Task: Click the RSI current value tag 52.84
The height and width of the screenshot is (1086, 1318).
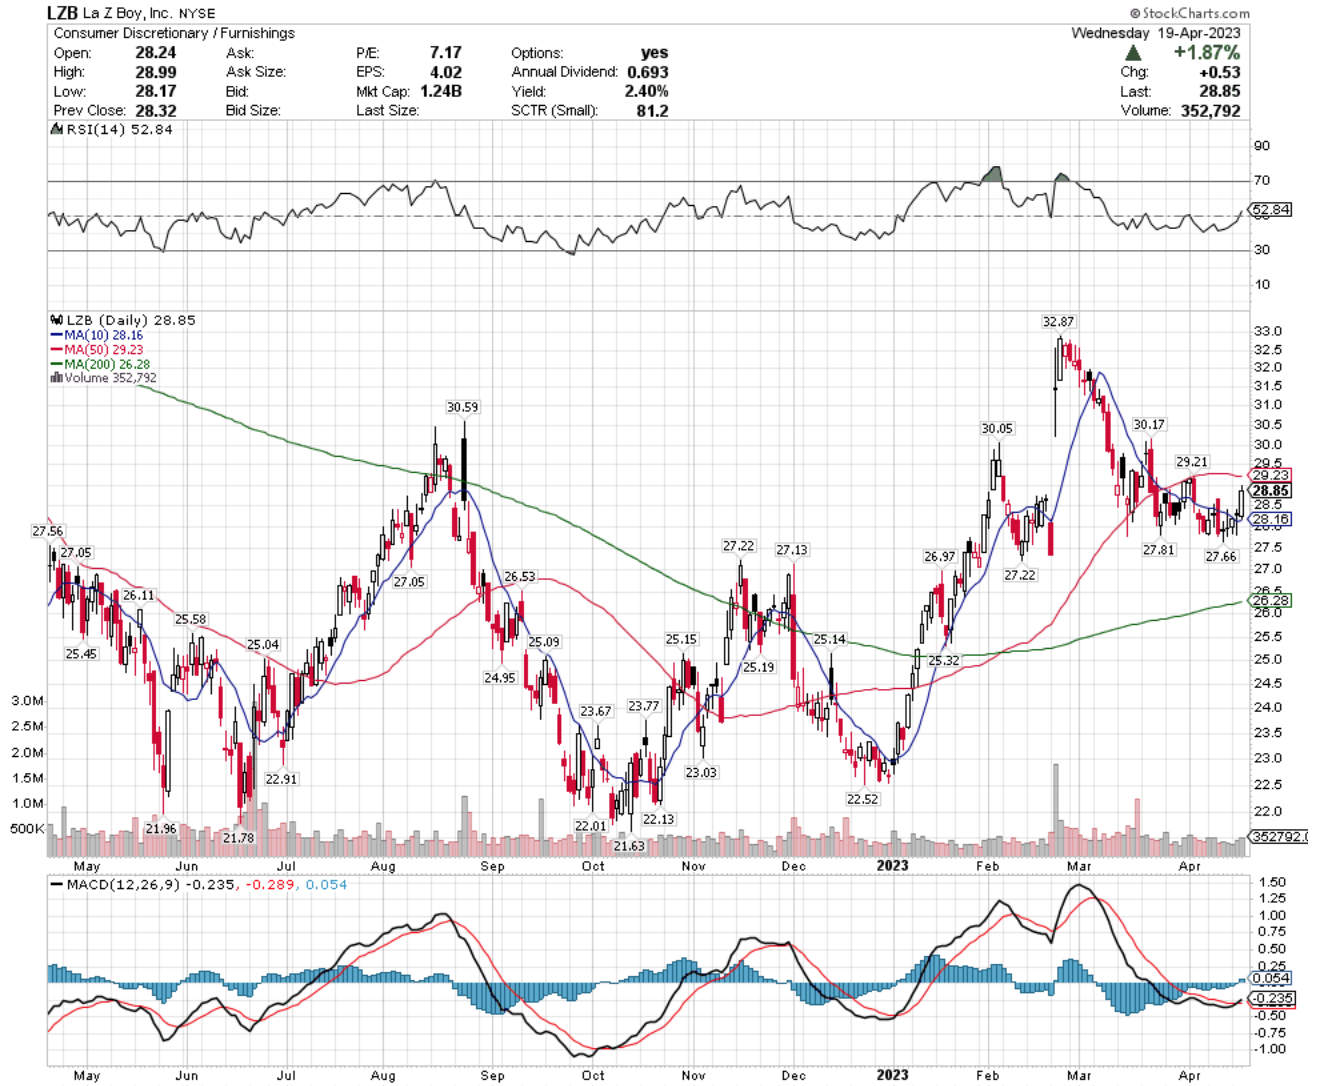Action: point(1272,210)
